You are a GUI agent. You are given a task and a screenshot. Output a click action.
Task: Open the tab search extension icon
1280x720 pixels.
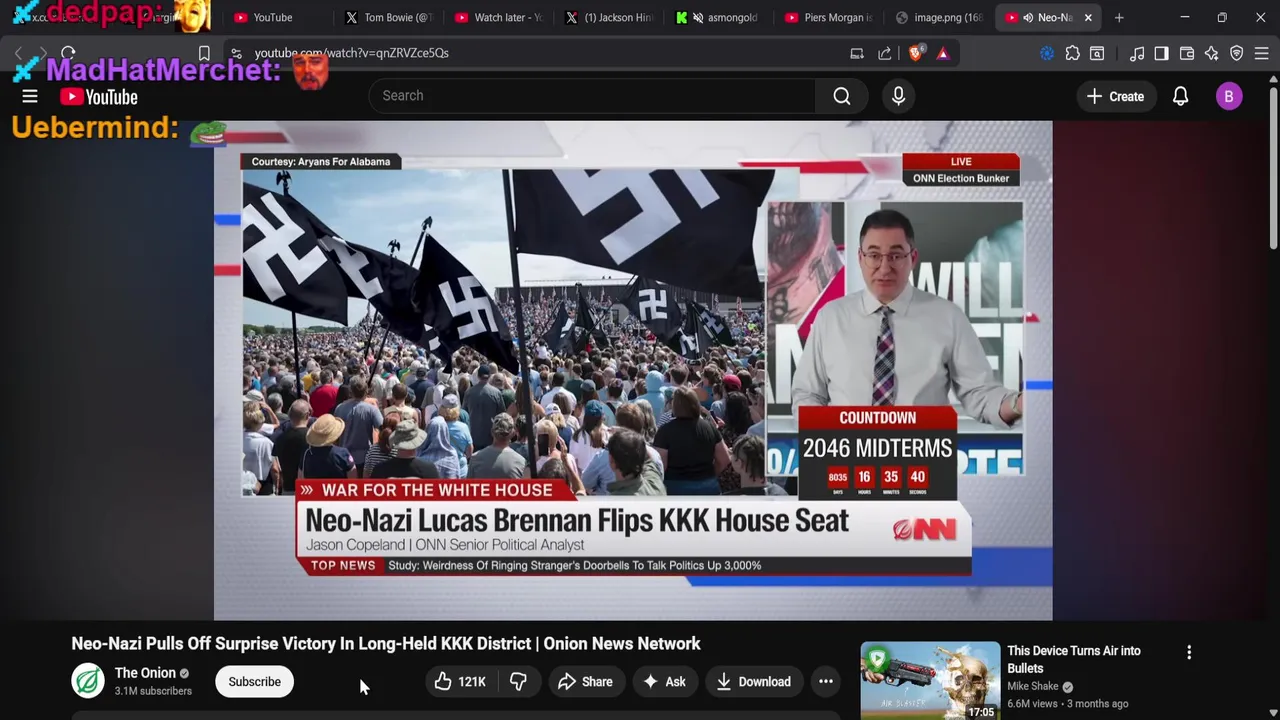pyautogui.click(x=1097, y=53)
